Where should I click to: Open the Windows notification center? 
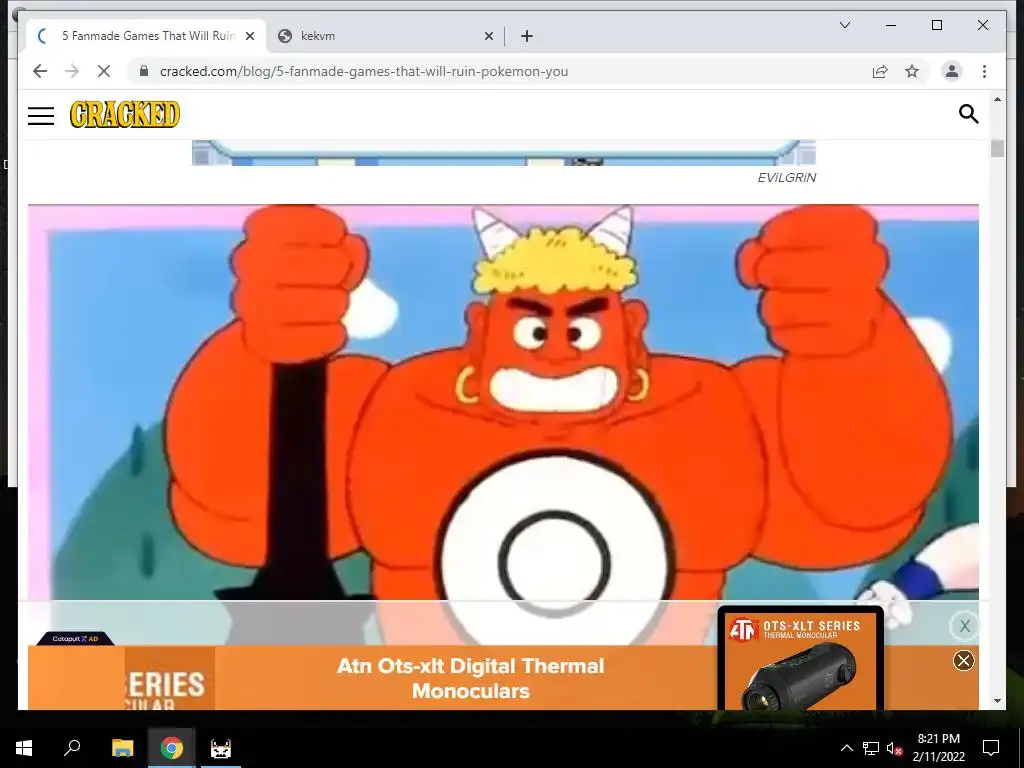[991, 748]
